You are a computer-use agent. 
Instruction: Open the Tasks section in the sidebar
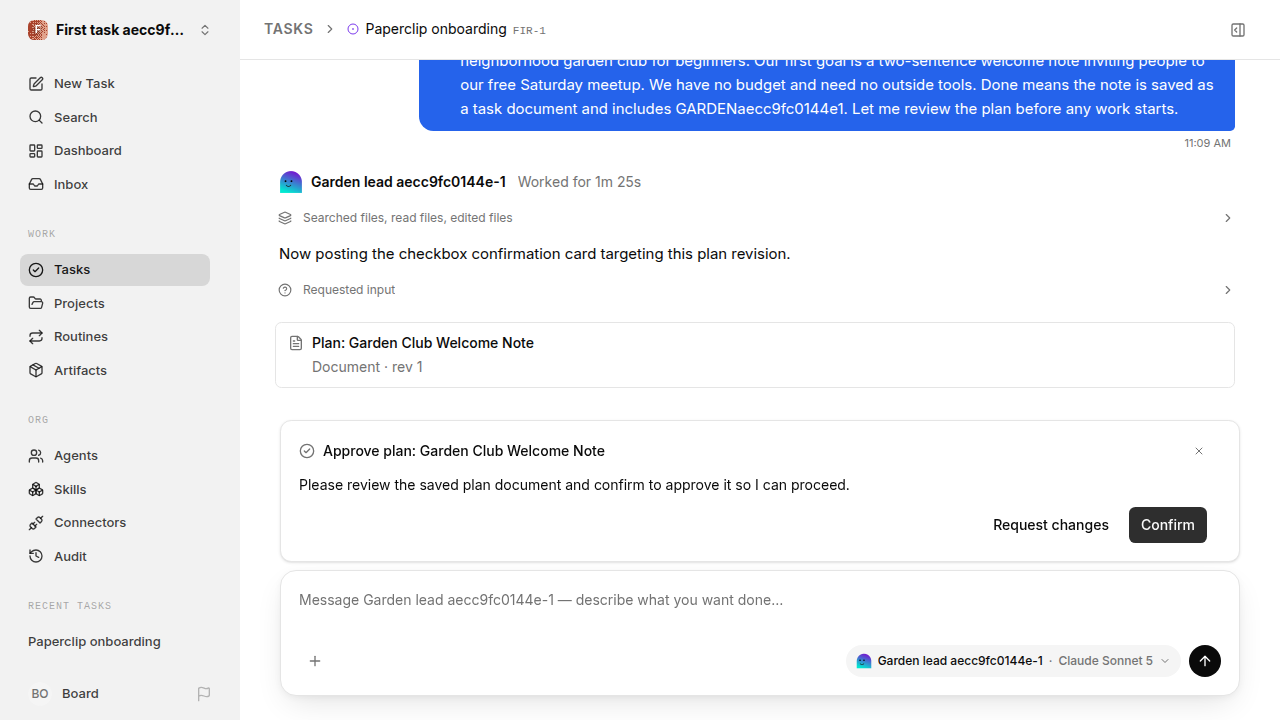click(x=115, y=270)
